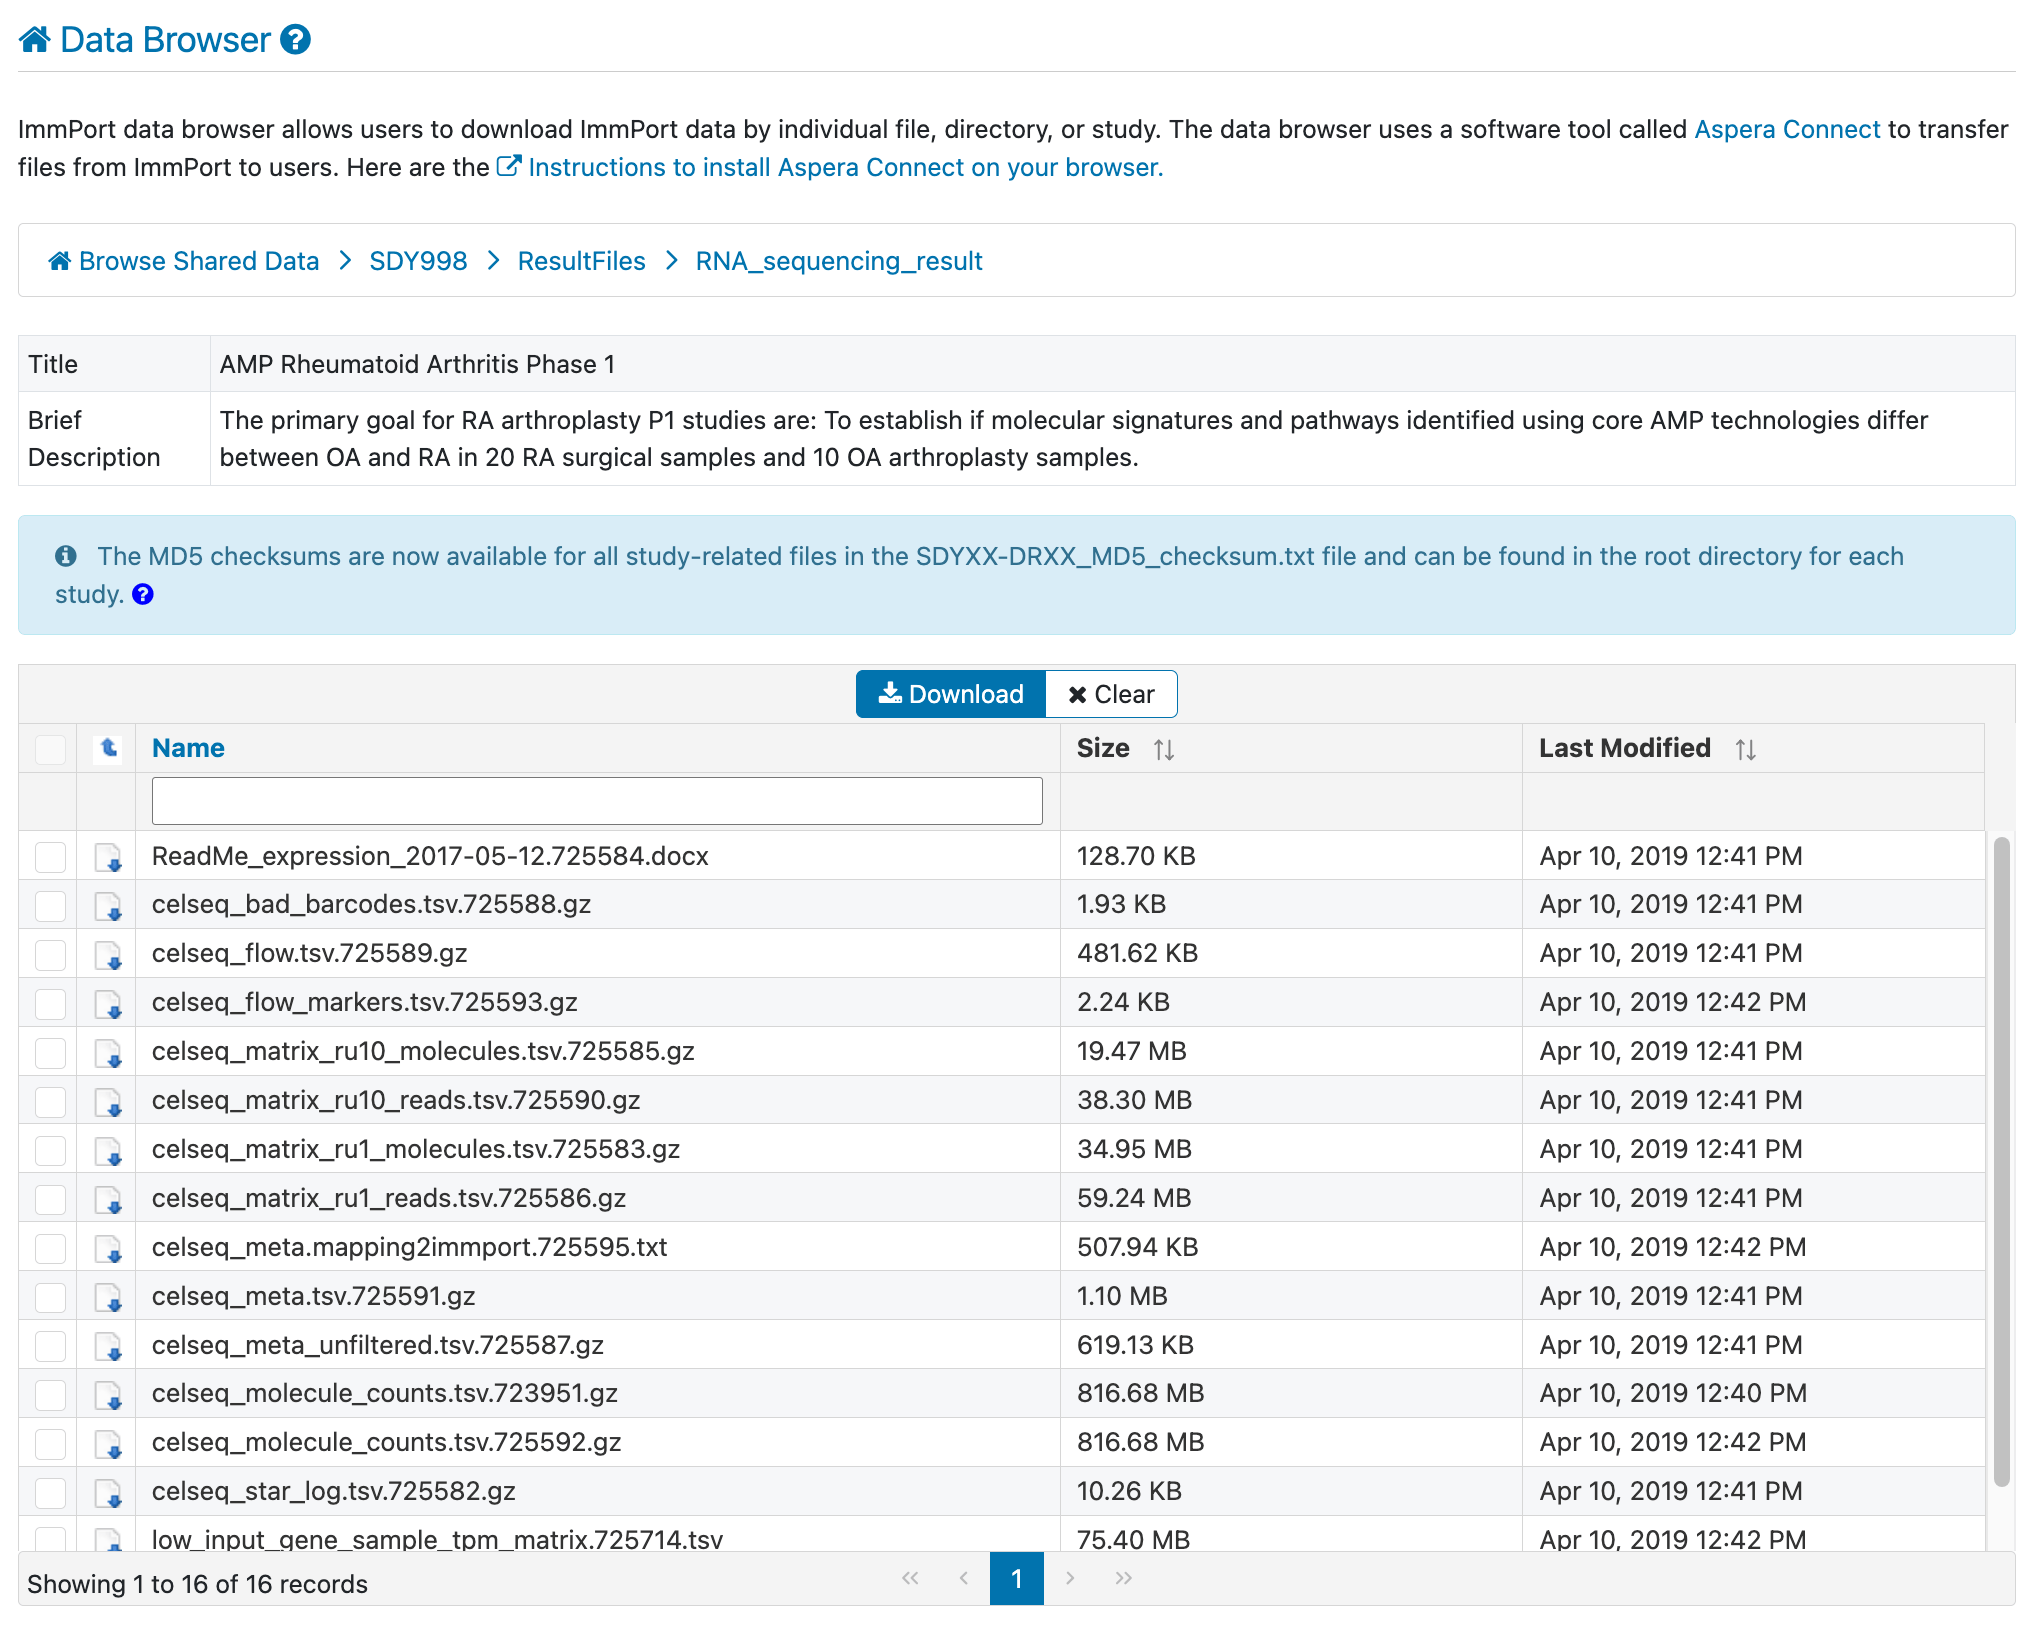2034x1630 pixels.
Task: Check the checkbox for celseq_flow.tsv.725589.gz
Action: point(49,954)
